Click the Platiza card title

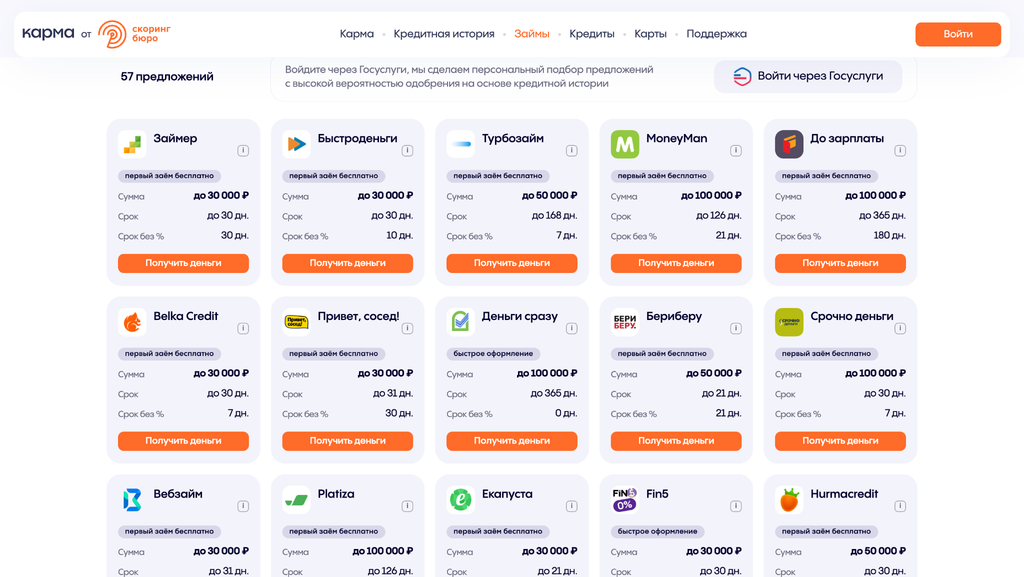tap(336, 494)
